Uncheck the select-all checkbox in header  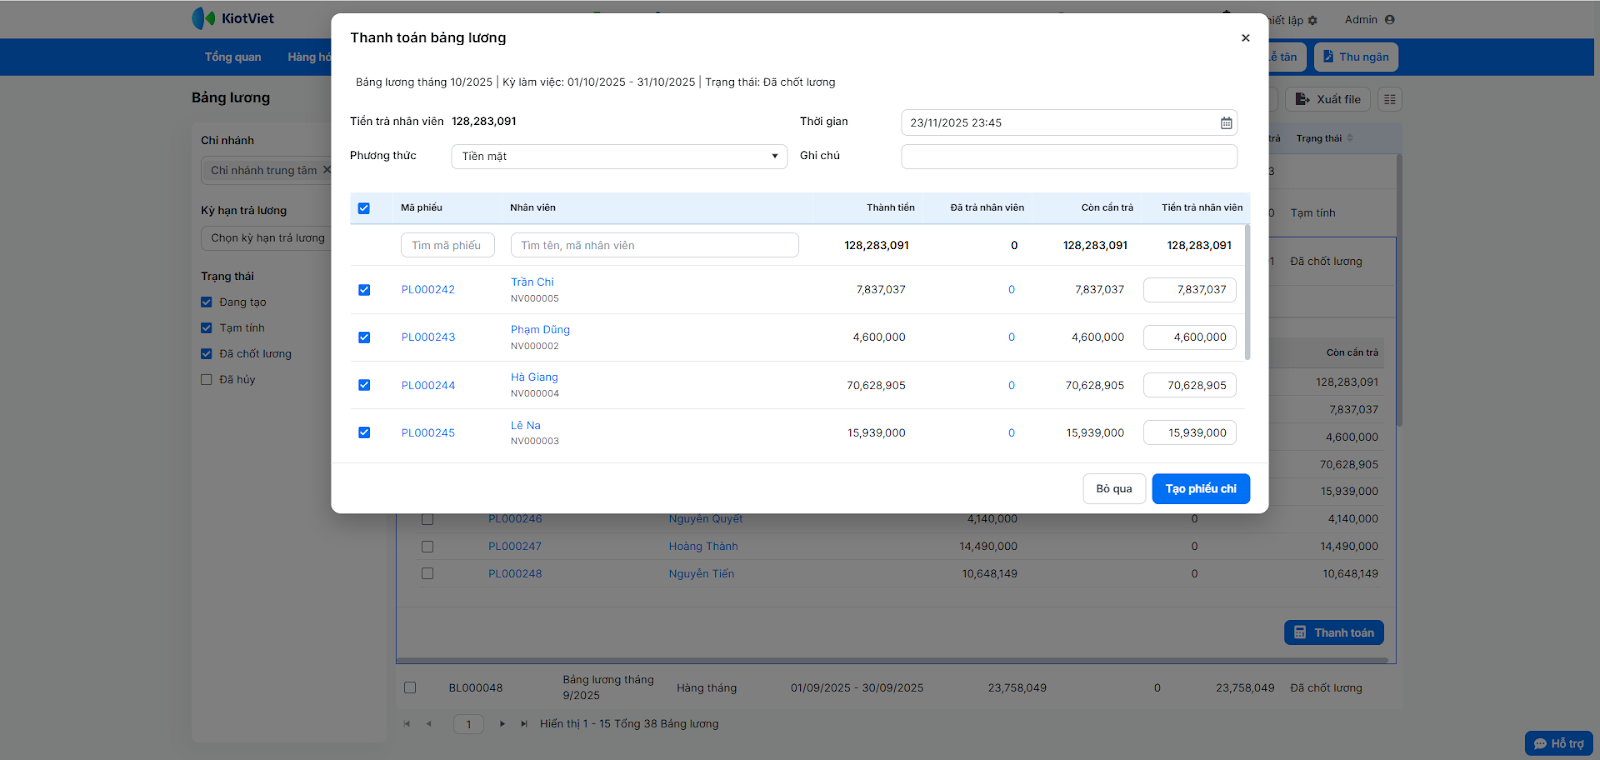(364, 208)
